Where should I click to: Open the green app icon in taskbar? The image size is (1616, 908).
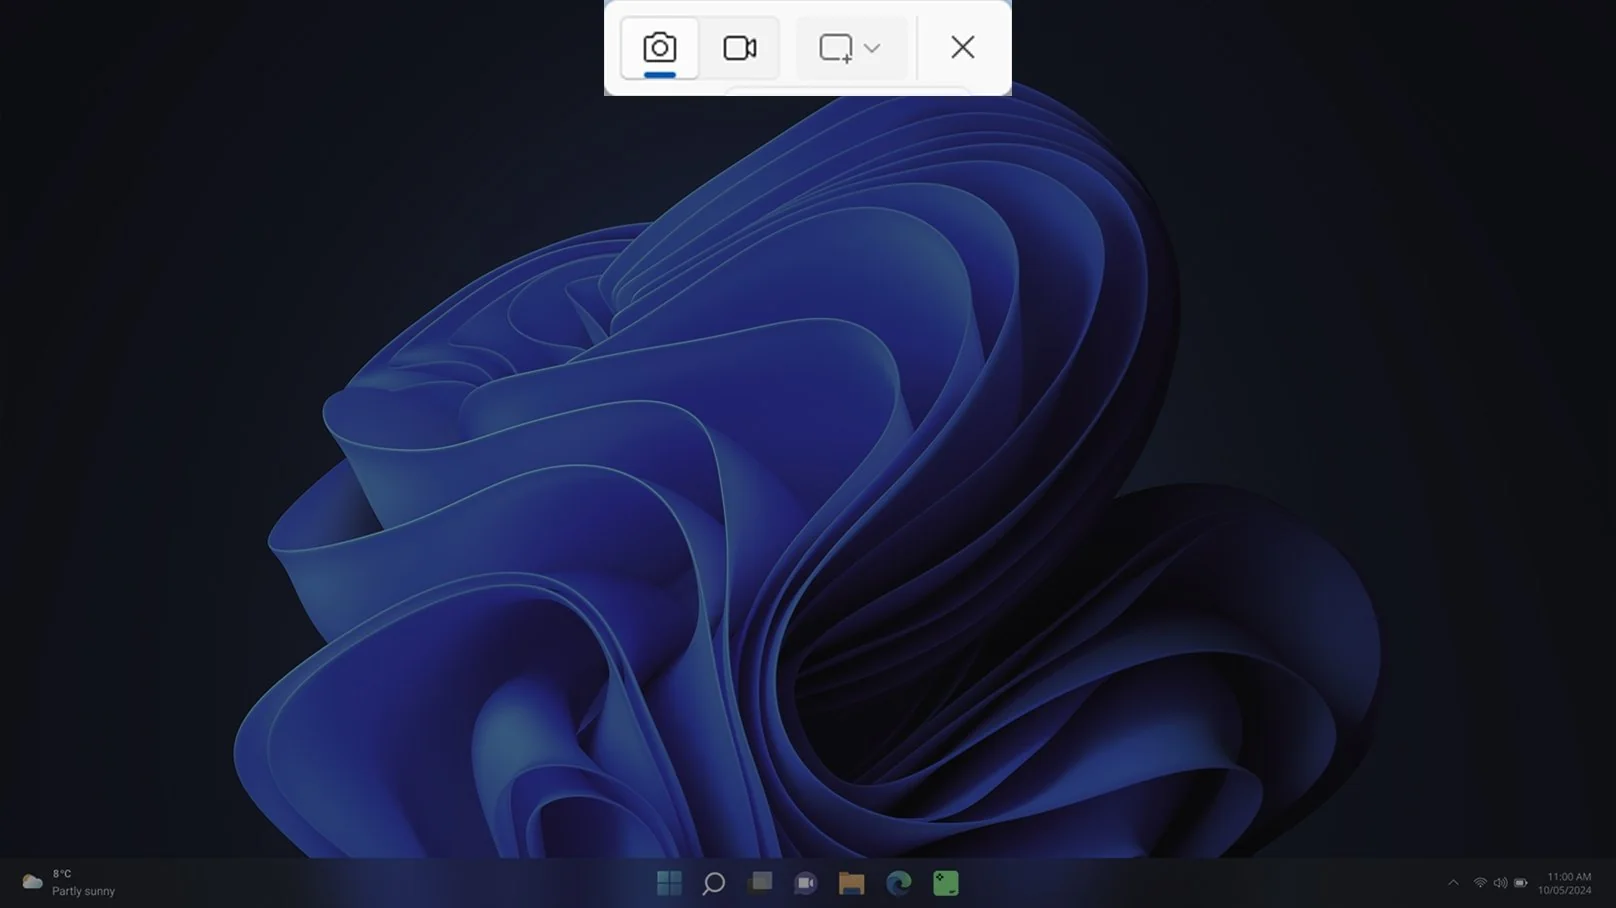945,883
